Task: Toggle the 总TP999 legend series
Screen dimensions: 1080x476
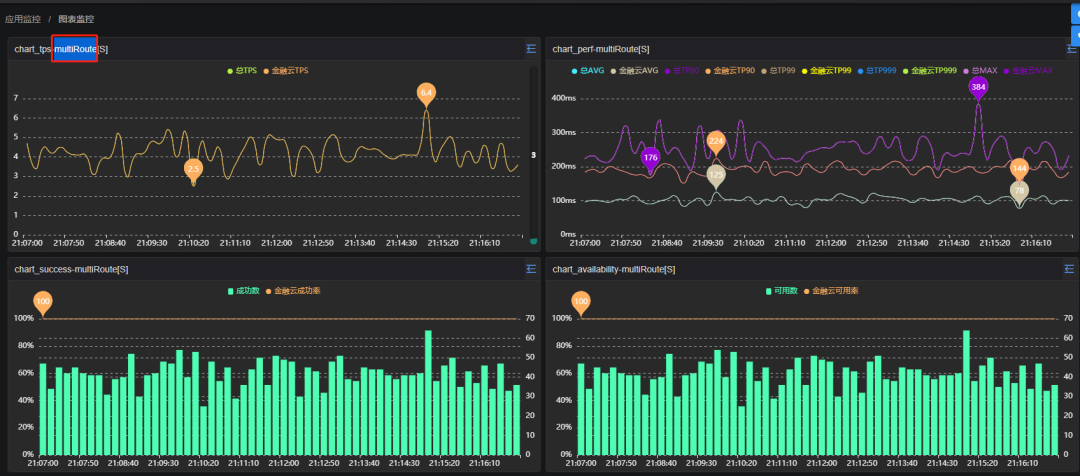Action: (877, 70)
